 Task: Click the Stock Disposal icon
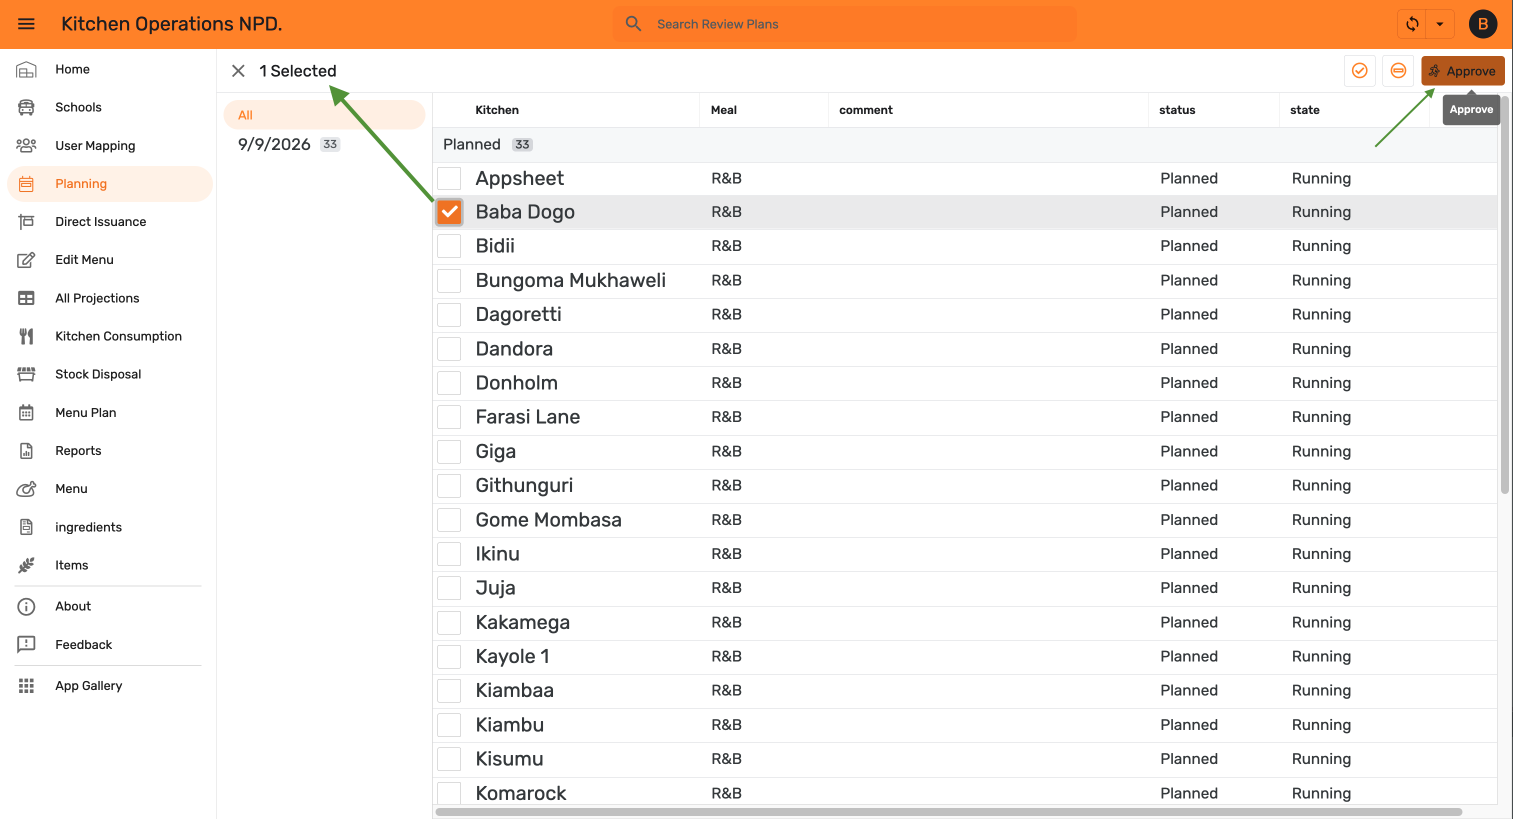pos(26,374)
